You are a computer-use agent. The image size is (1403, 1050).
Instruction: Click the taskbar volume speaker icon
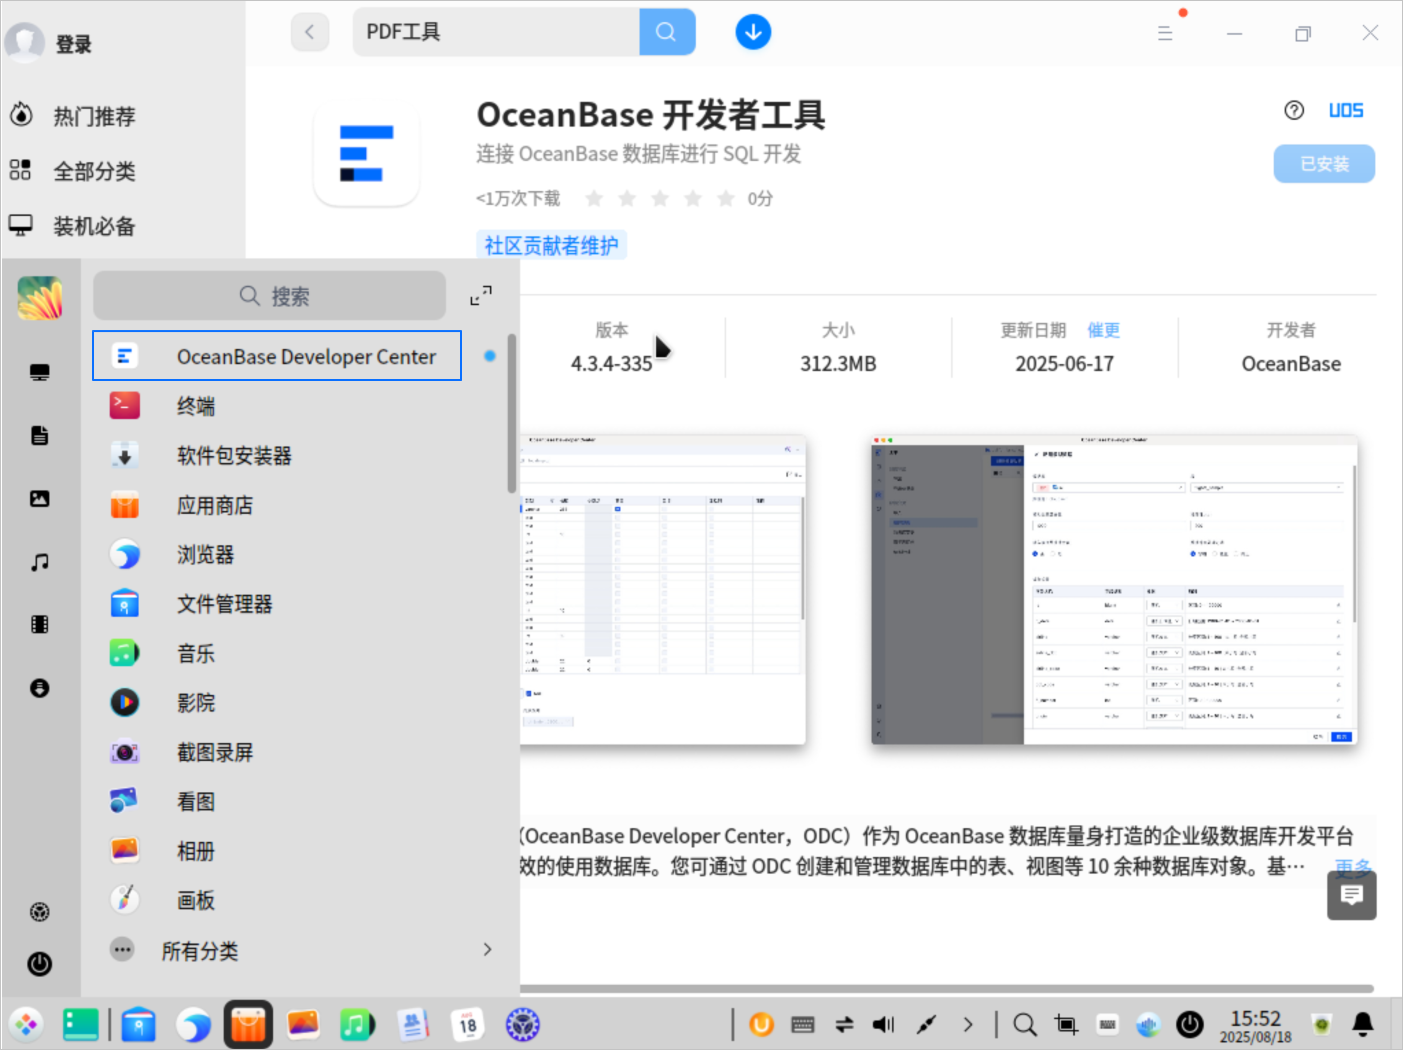tap(884, 1025)
